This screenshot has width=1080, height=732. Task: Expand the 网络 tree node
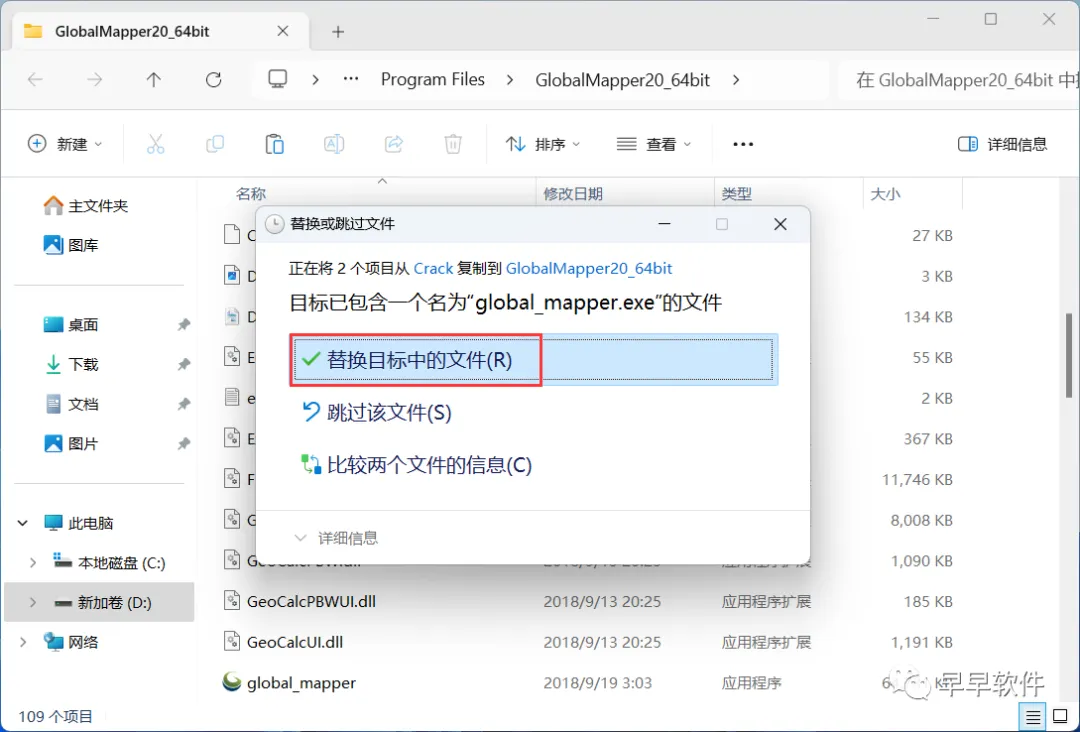coord(23,642)
